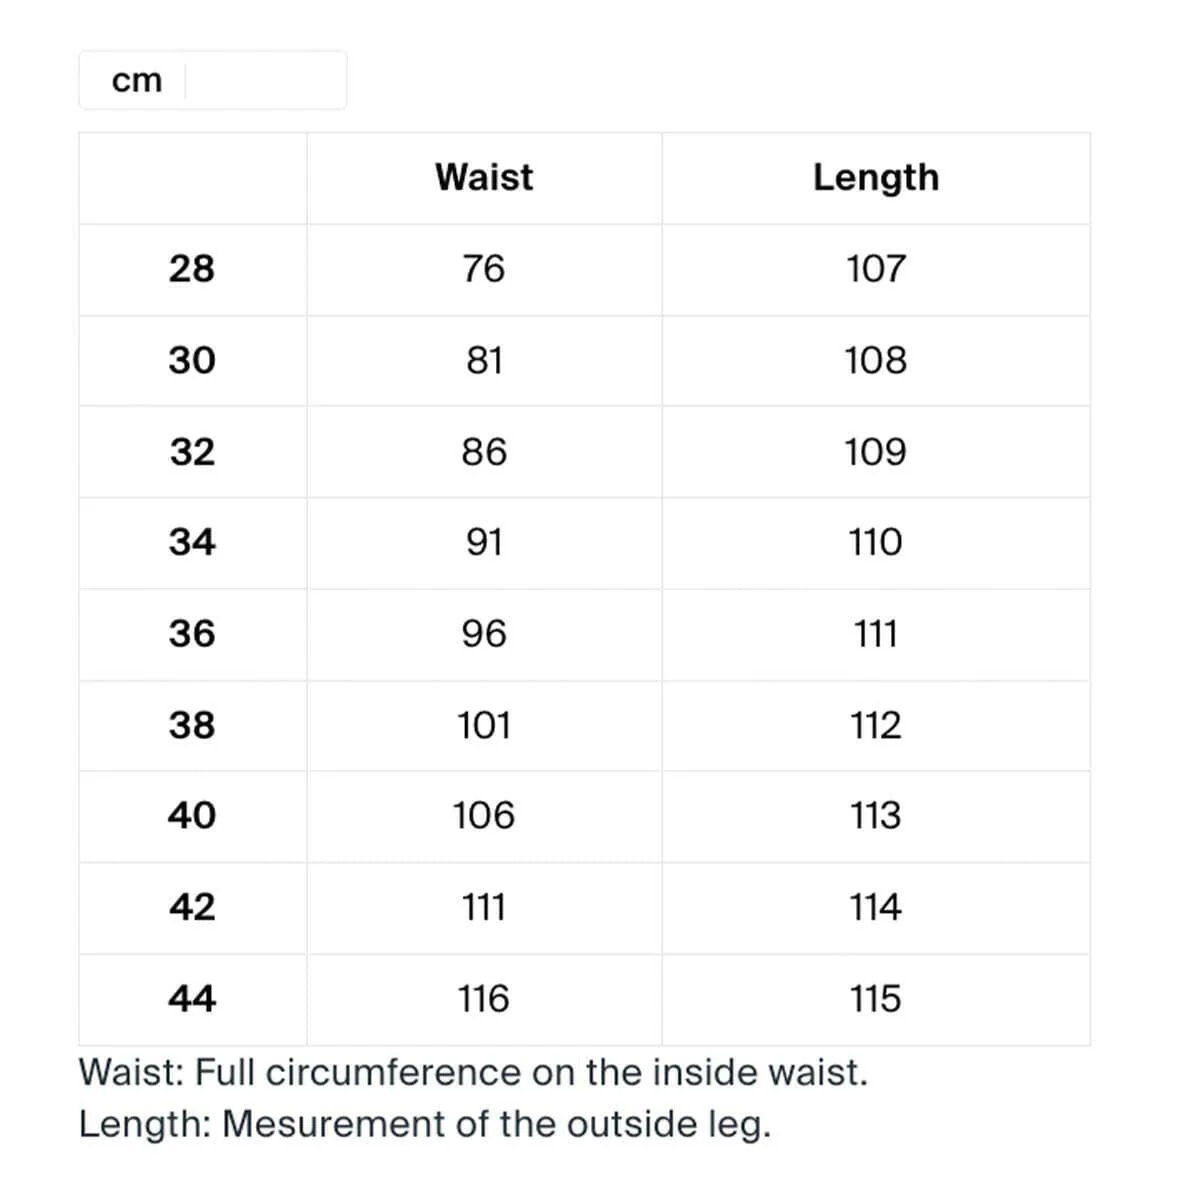This screenshot has width=1200, height=1200.
Task: Click length value 107 for size 28
Action: coord(876,268)
